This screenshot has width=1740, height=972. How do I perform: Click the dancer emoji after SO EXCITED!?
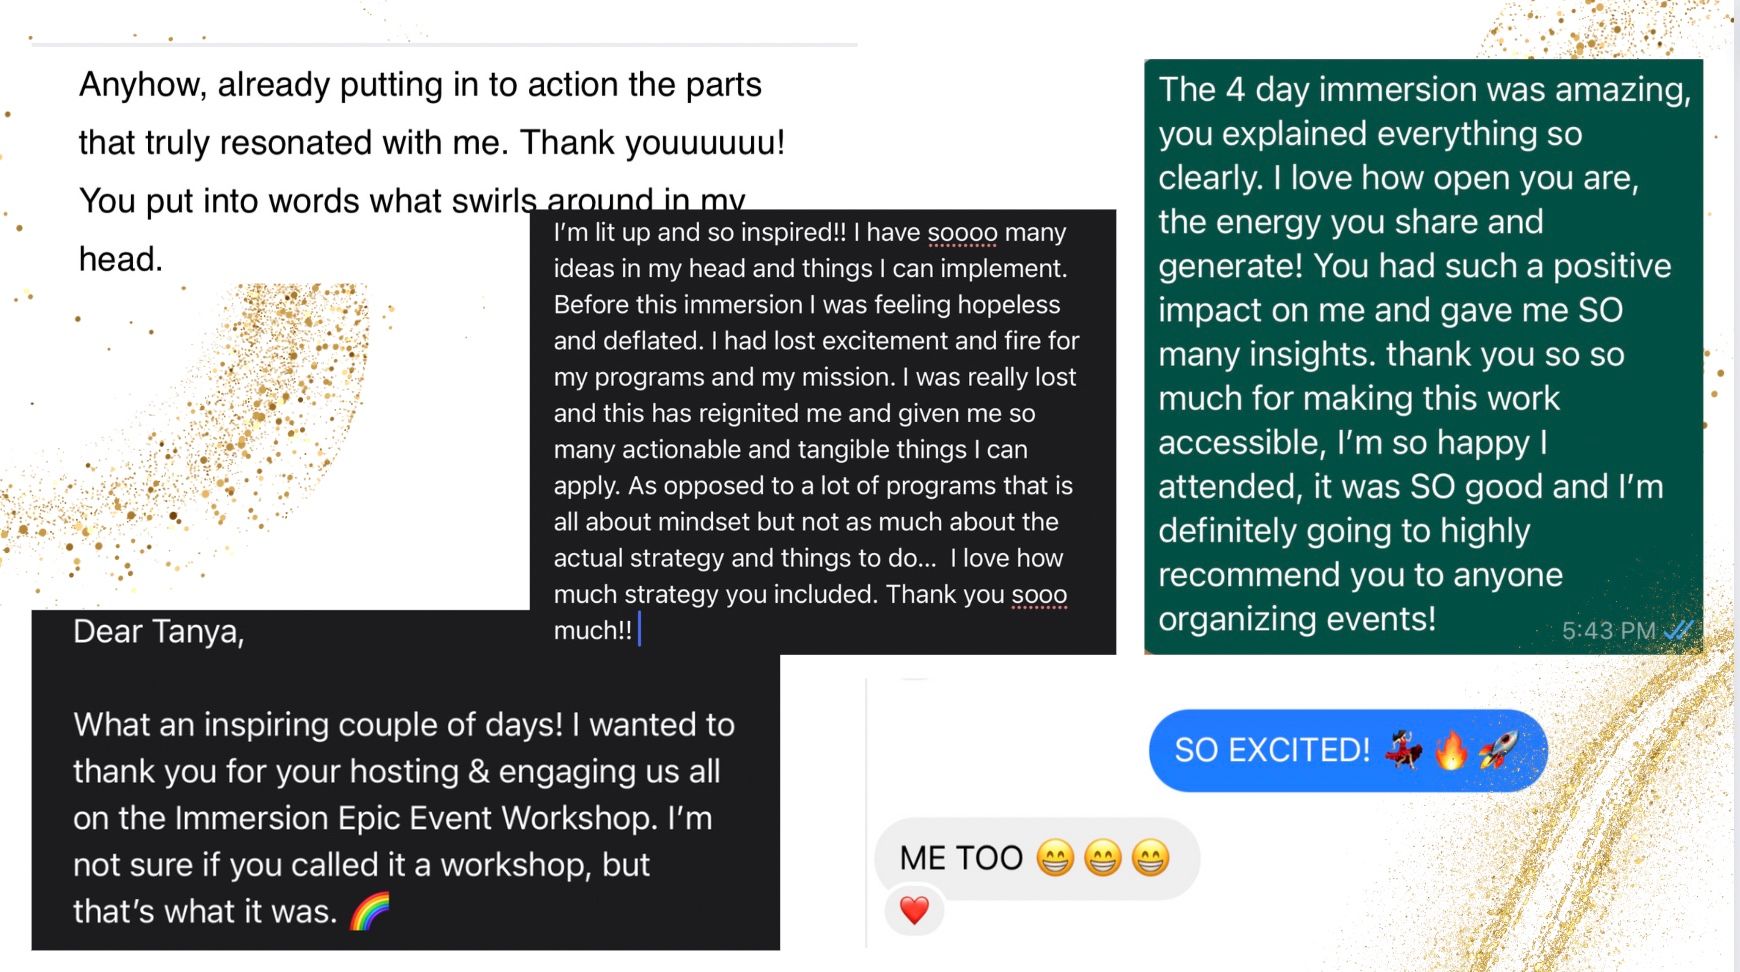[x=1404, y=749]
